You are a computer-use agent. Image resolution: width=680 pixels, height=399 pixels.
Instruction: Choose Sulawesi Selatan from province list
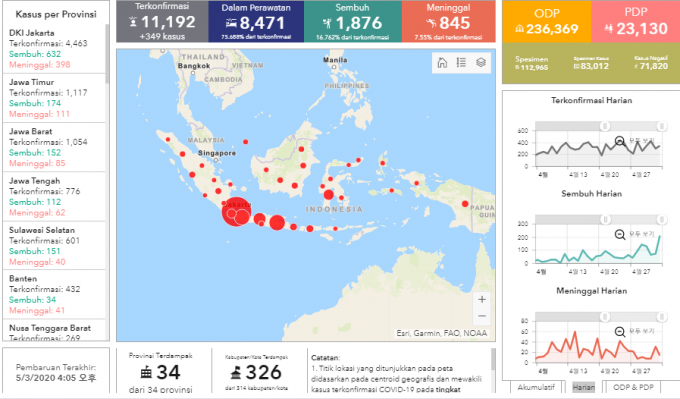[54, 245]
